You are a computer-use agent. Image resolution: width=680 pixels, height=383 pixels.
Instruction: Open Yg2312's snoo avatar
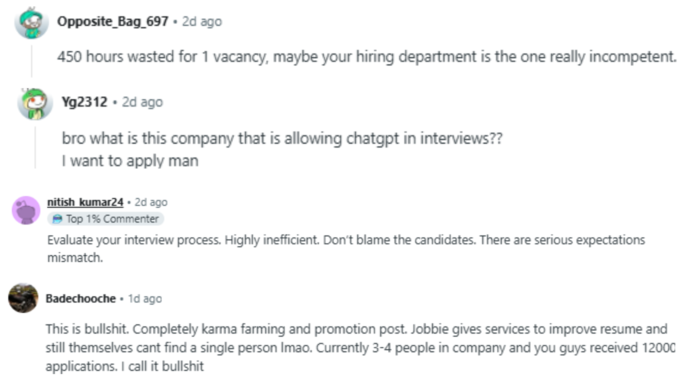[35, 104]
